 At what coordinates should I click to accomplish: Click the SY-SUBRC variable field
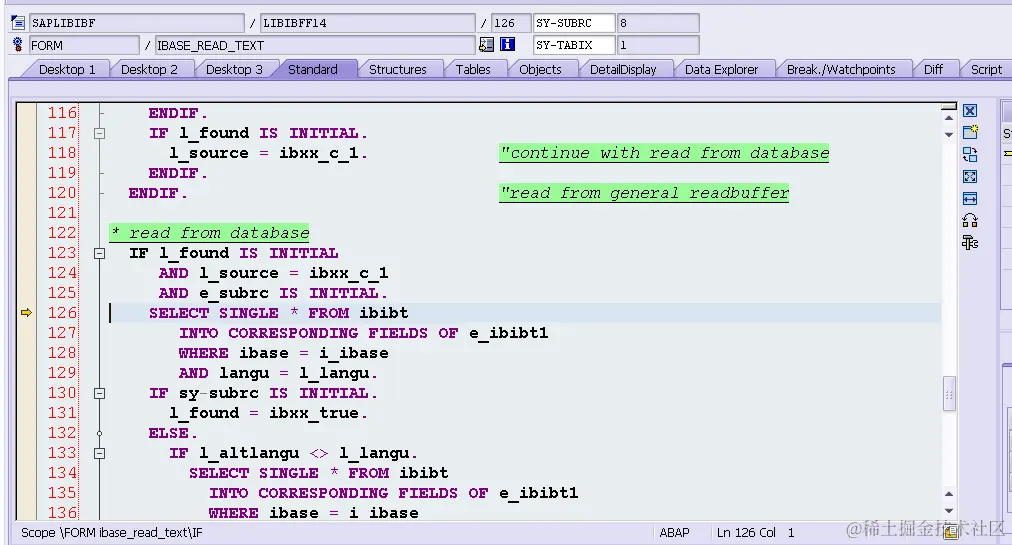tap(574, 23)
